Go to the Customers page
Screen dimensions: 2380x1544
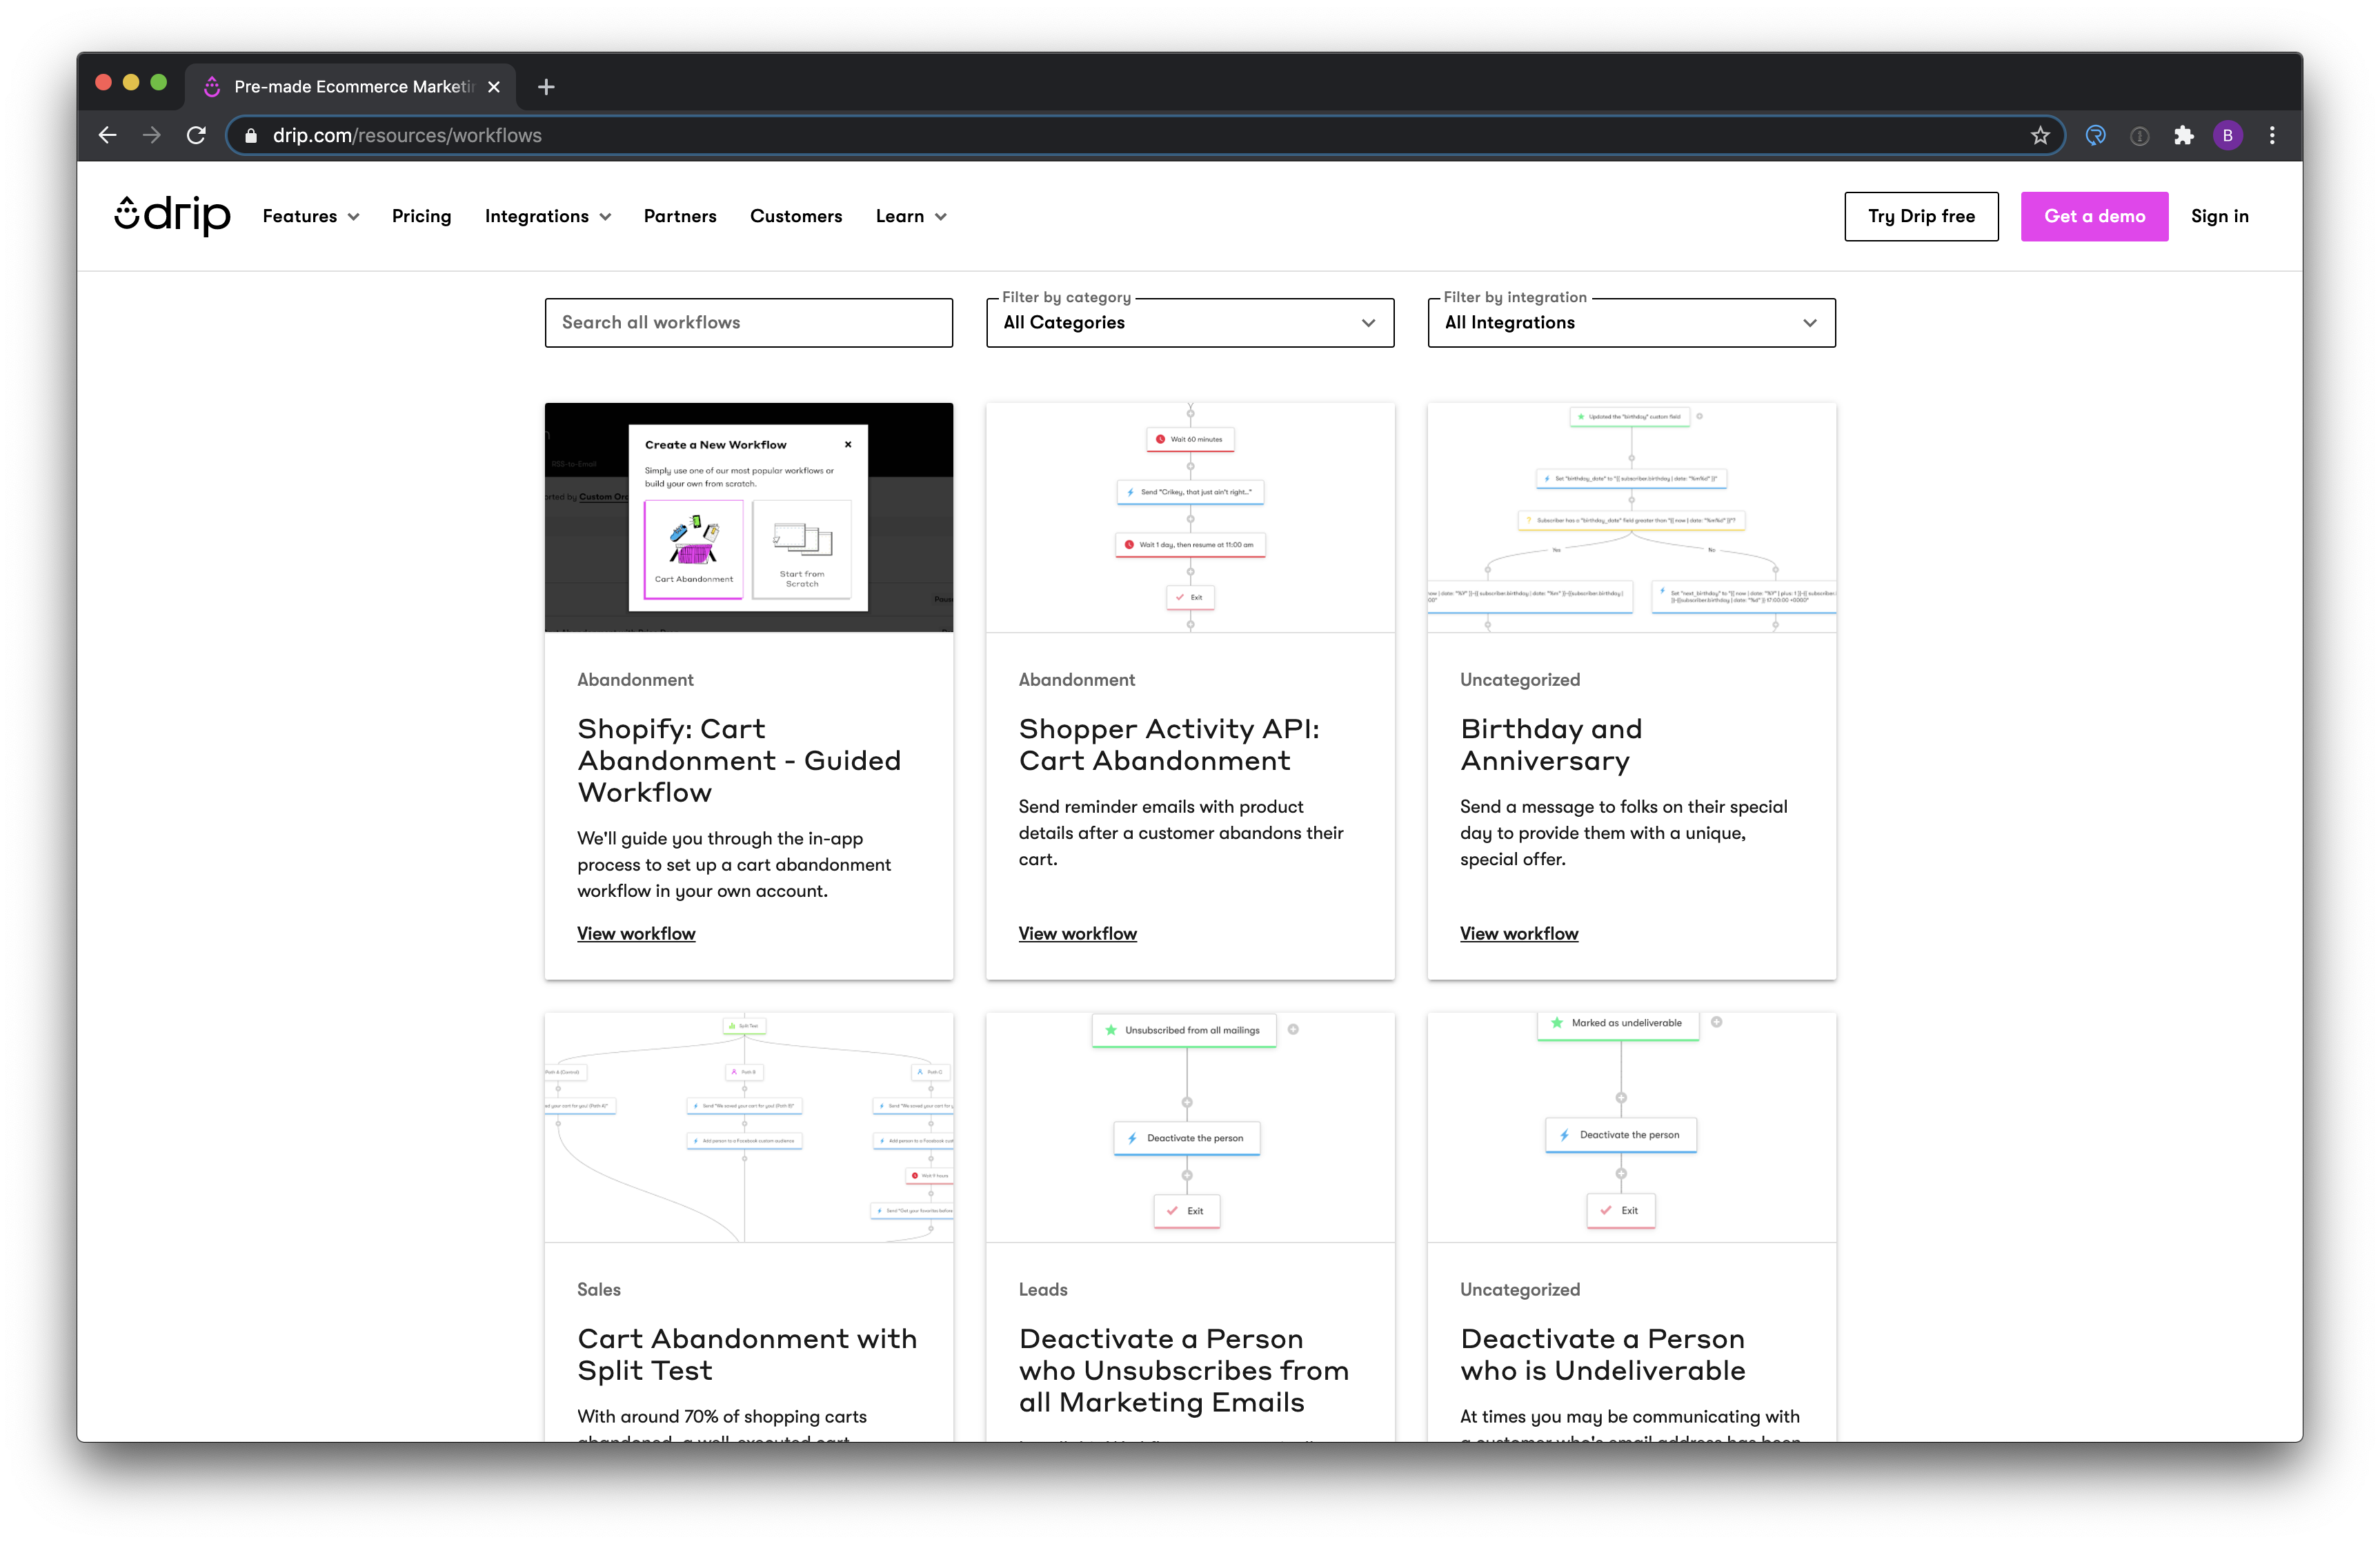796,216
